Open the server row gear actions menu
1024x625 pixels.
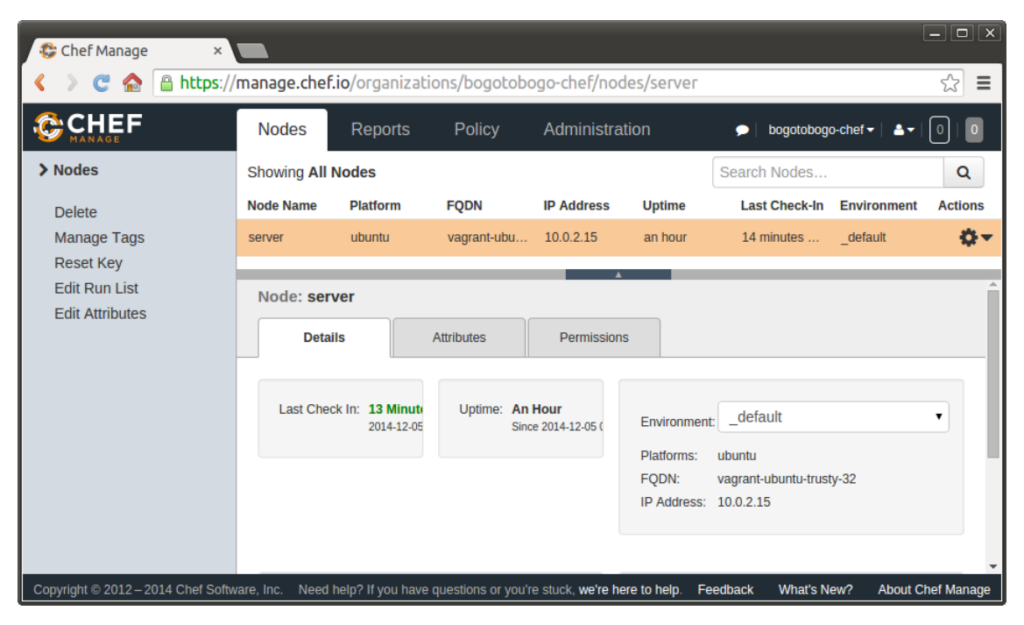pos(976,238)
